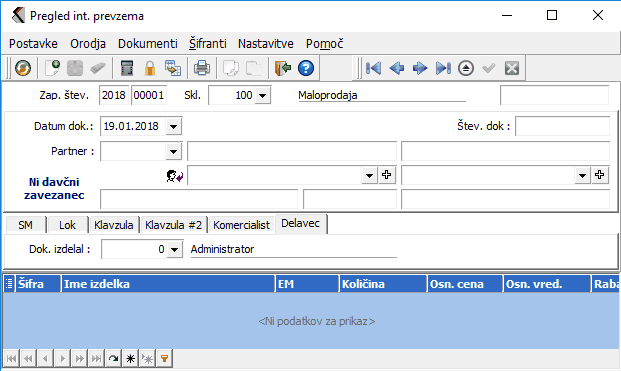The image size is (621, 371).
Task: Expand the Partner dropdown
Action: (173, 152)
